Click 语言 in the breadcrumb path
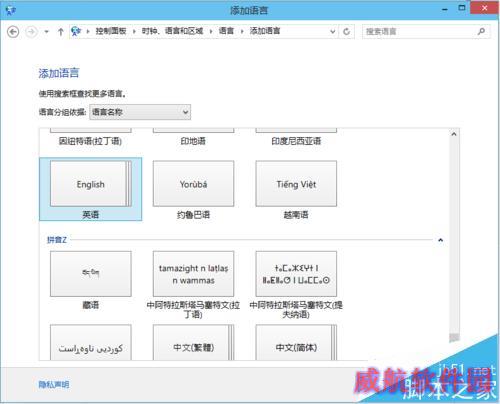The width and height of the screenshot is (500, 404). (226, 31)
